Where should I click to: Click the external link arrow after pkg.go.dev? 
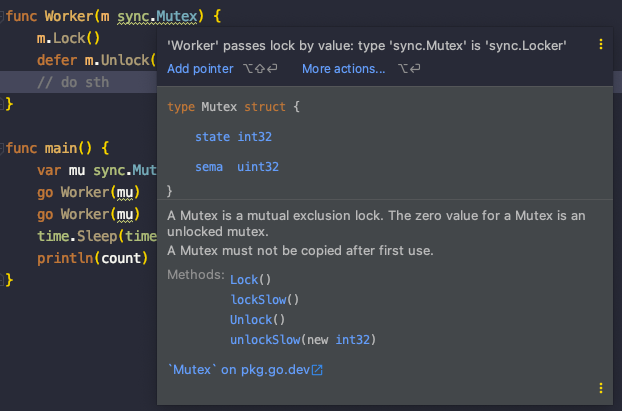[317, 370]
